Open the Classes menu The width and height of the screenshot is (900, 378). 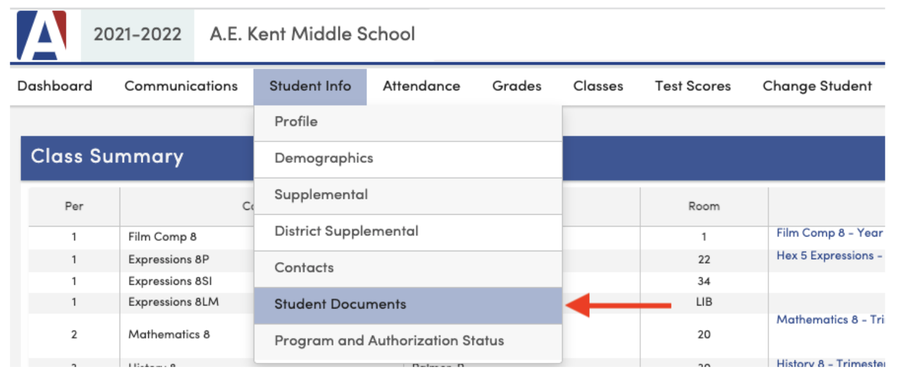coord(598,86)
